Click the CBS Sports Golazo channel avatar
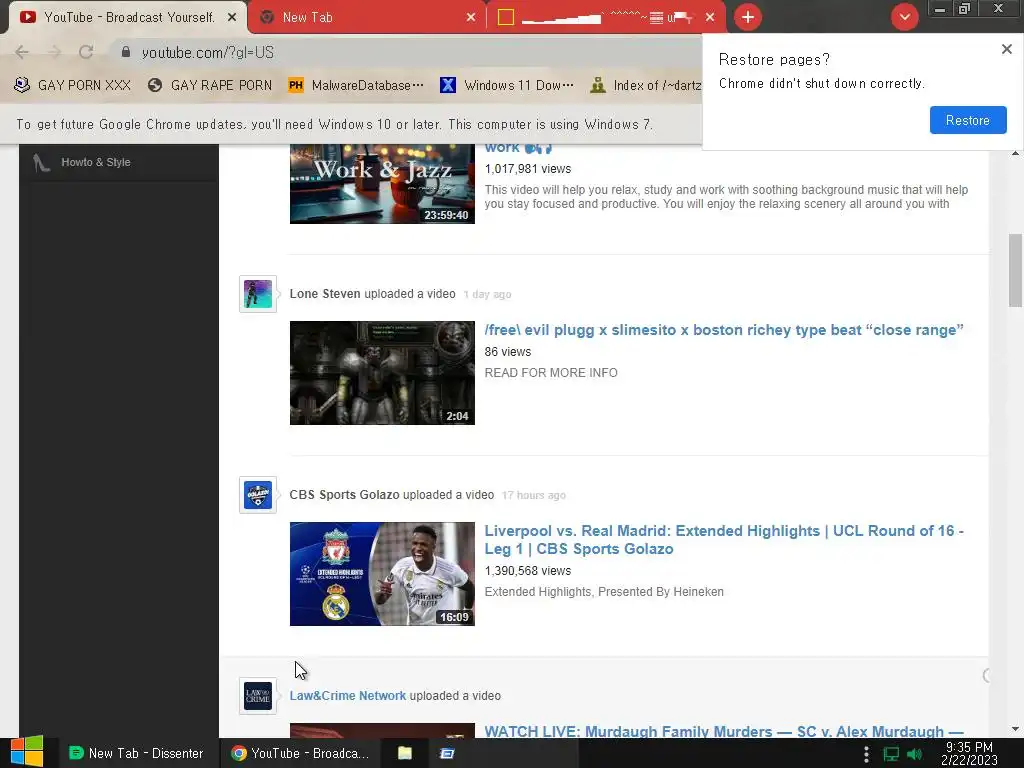Screen dimensions: 1024x768 click(x=258, y=495)
